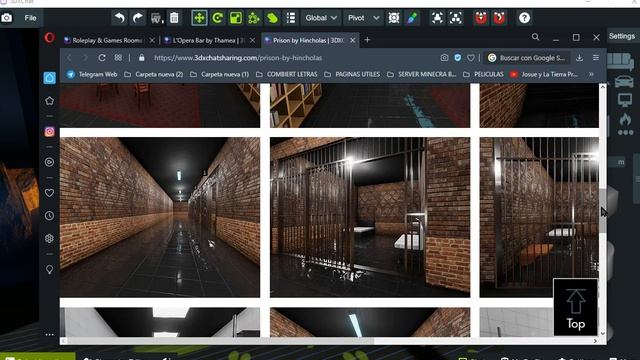
Task: Select the Scale tool in editor toolbar
Action: click(236, 18)
